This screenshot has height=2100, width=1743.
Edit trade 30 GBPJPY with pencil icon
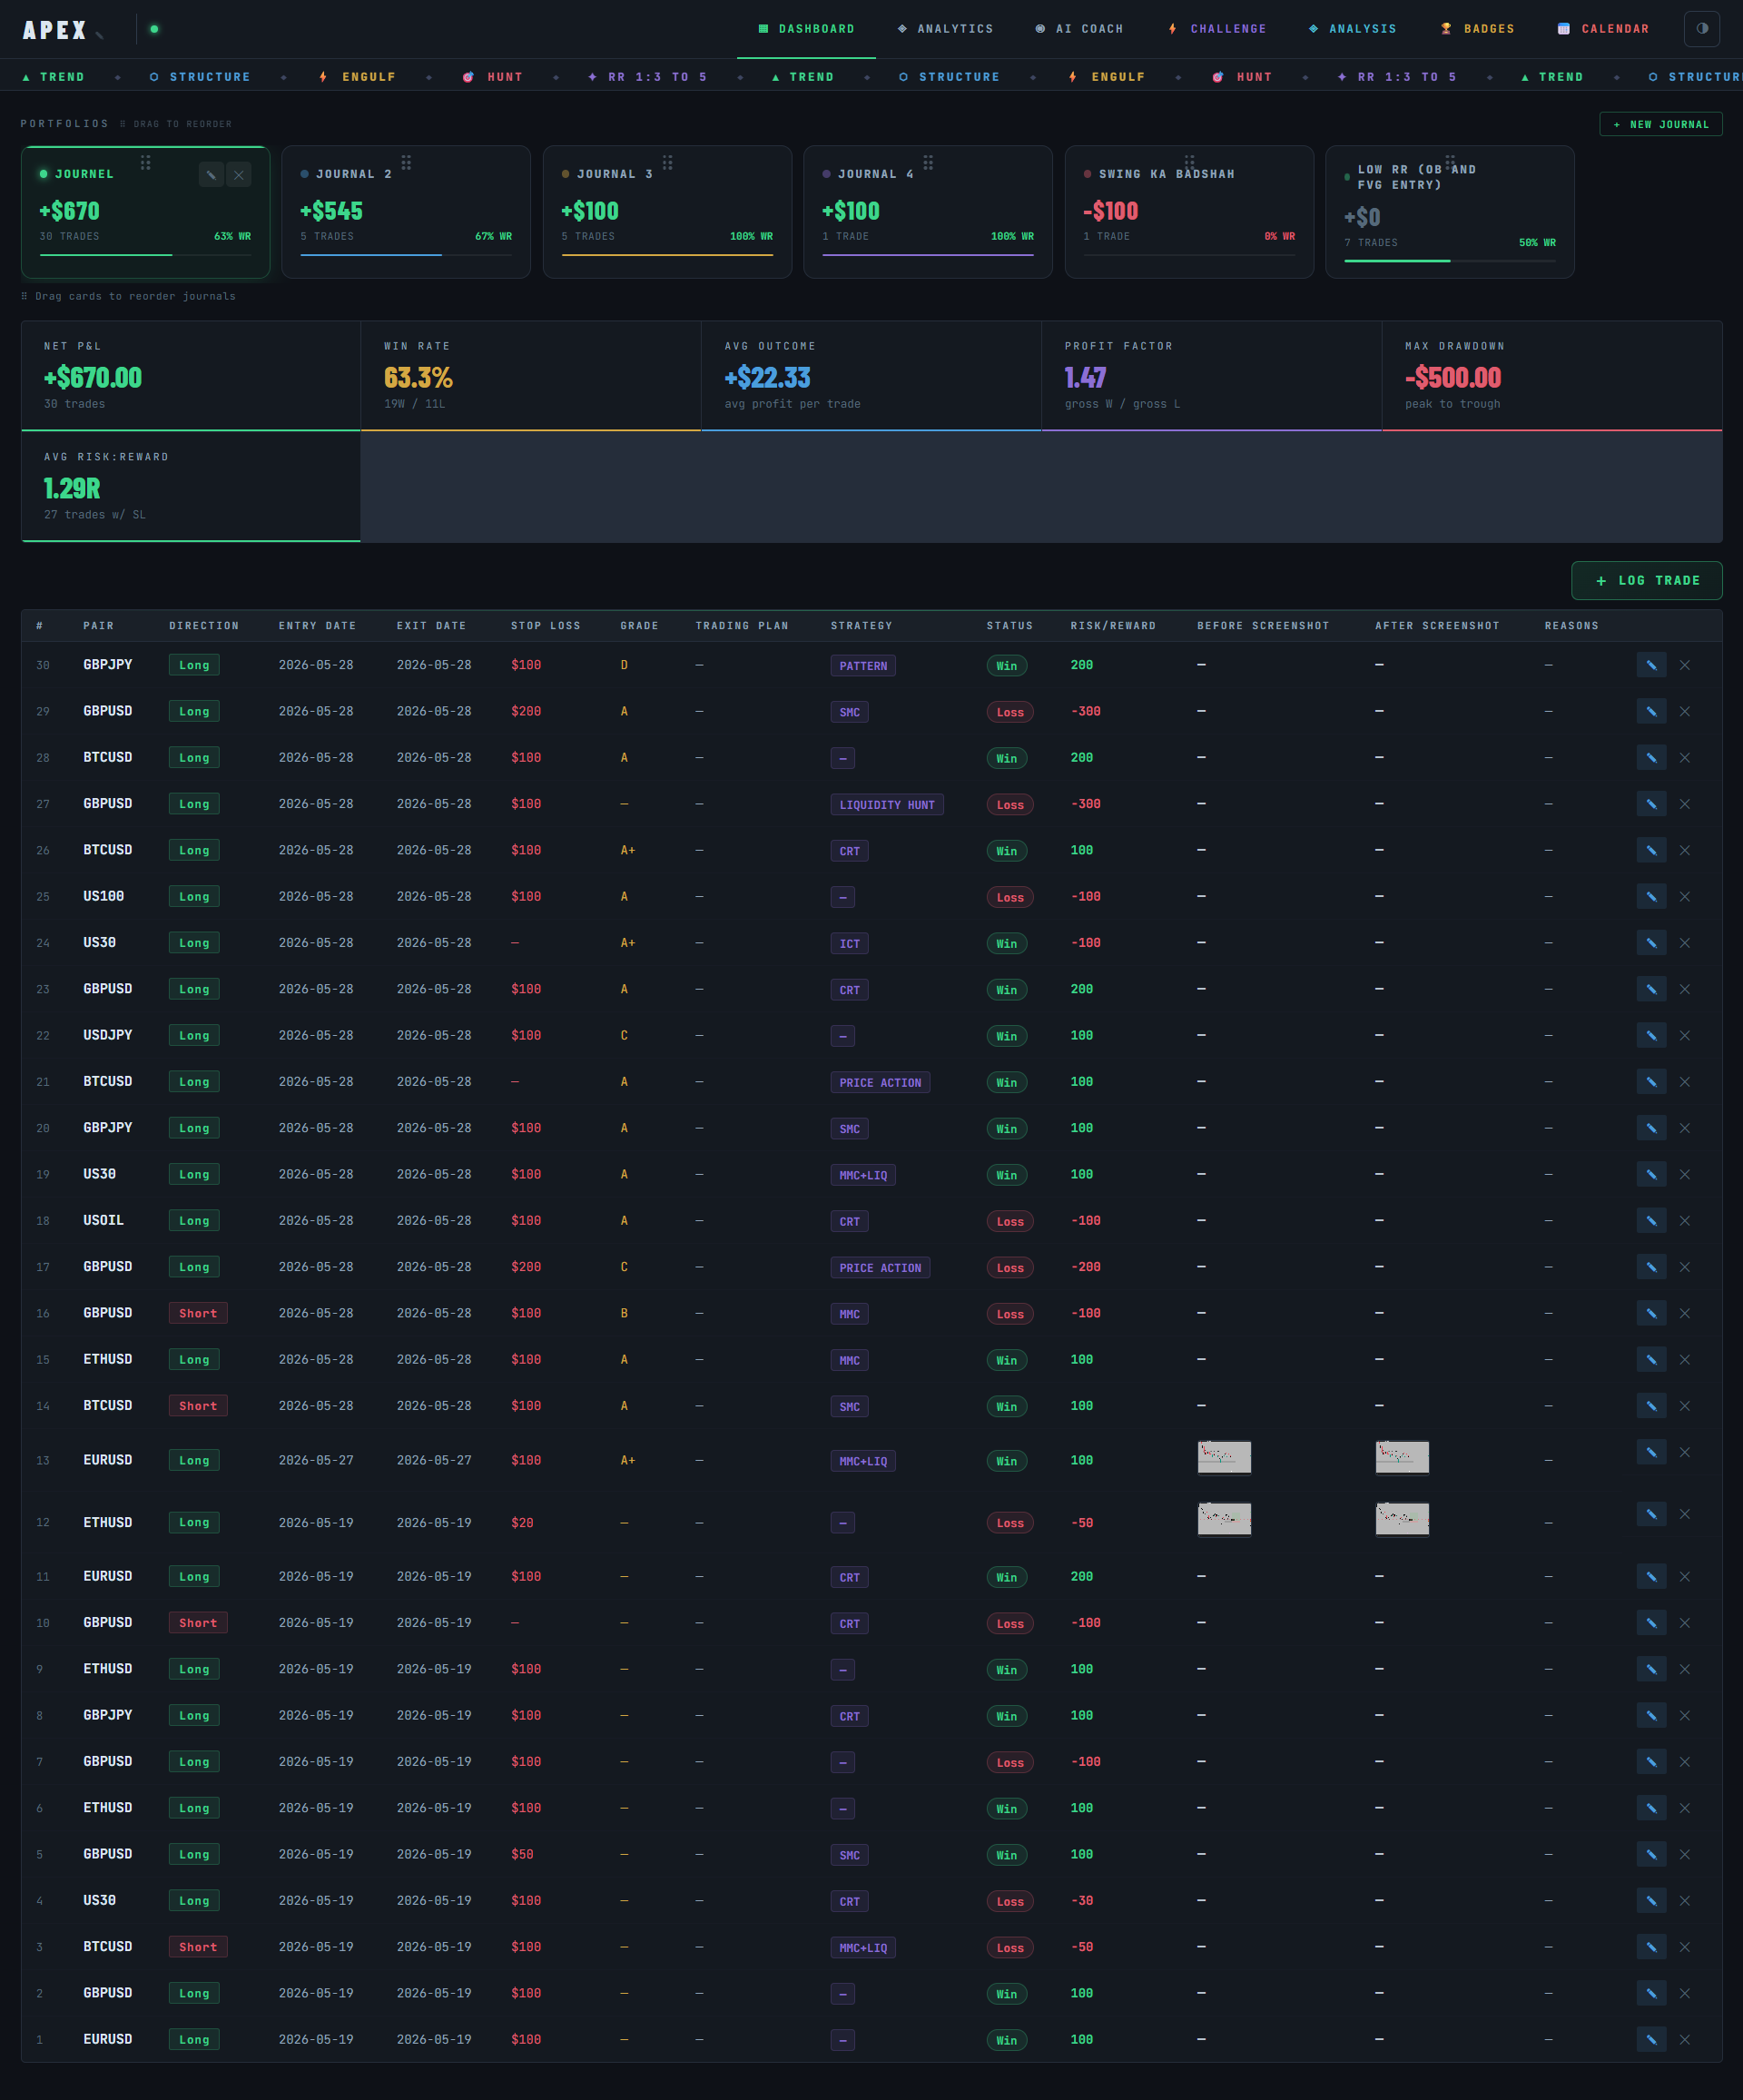(1651, 665)
